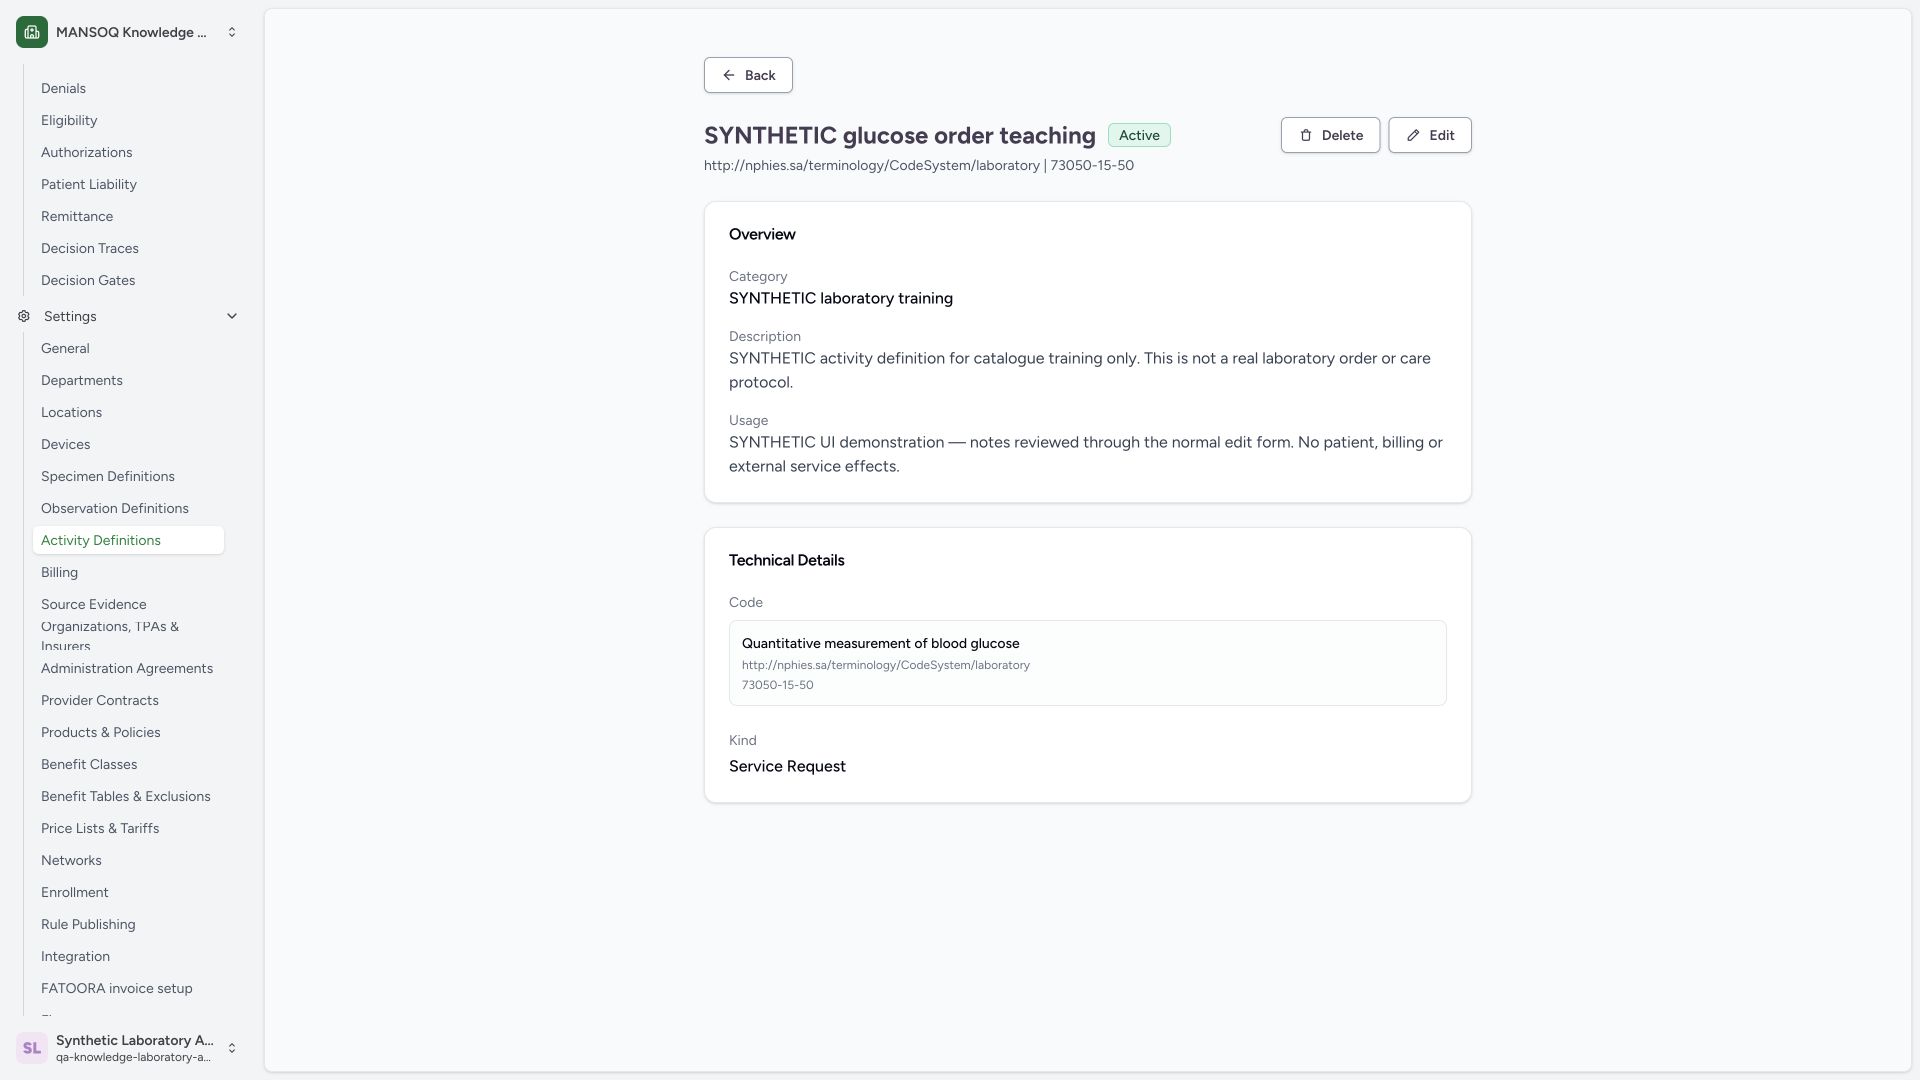Click the SL user avatar
1920x1080 pixels.
coord(32,1048)
